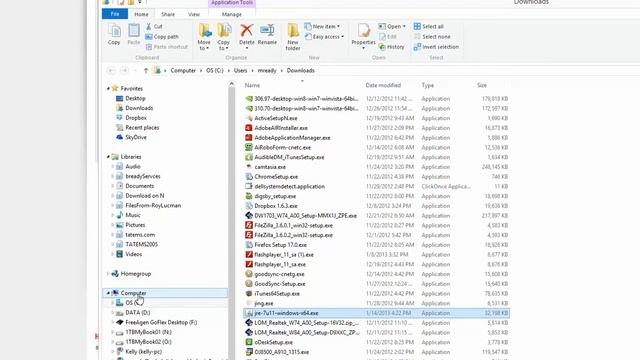Viewport: 640px width, 360px height.
Task: Select the jing.exe file
Action: 263,303
